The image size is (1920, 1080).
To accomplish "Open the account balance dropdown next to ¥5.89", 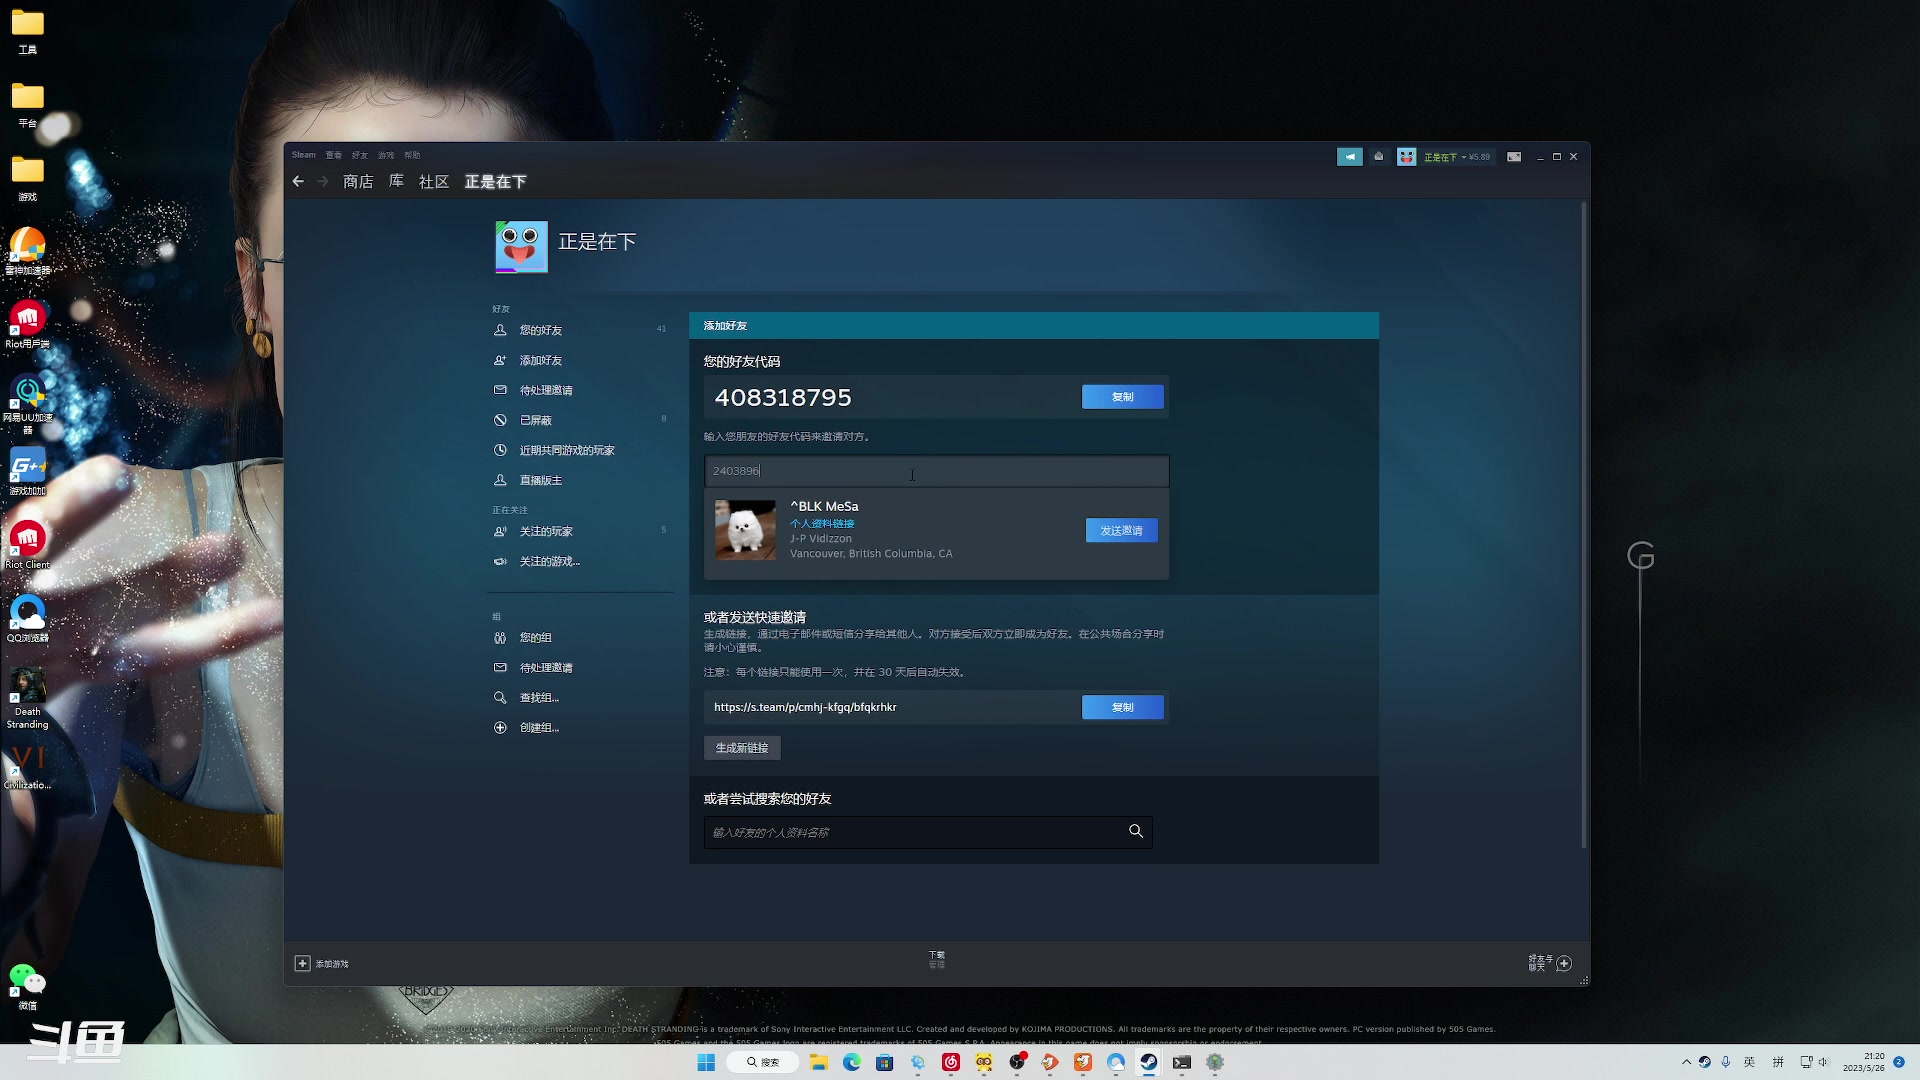I will pos(1462,157).
